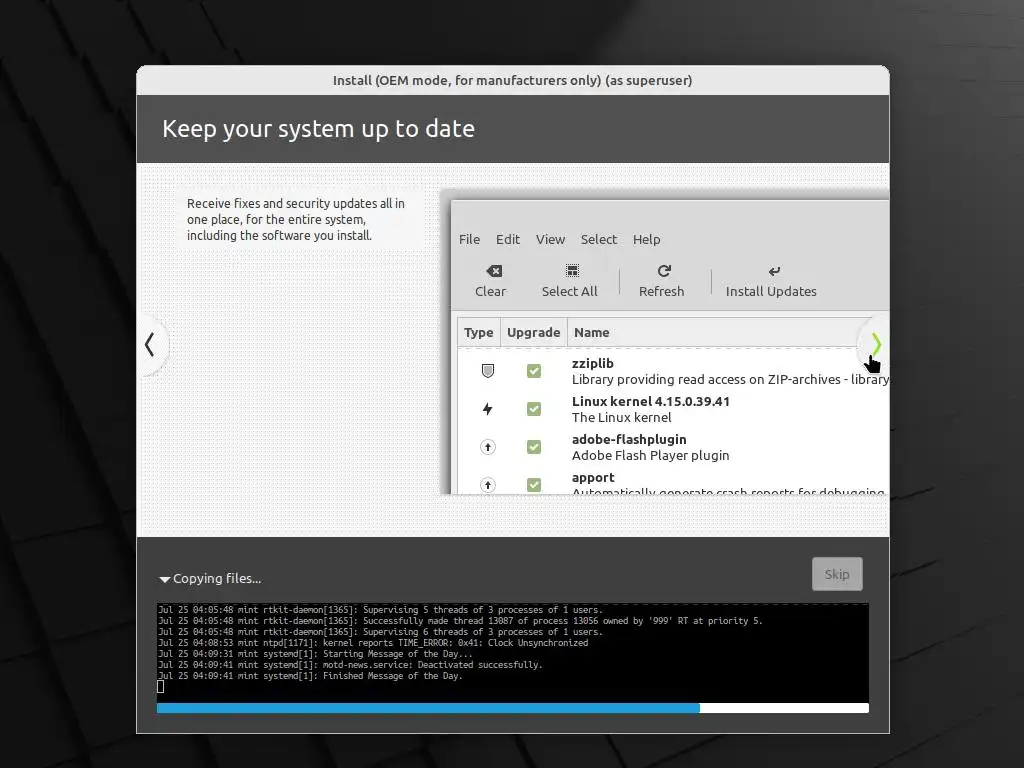Screen dimensions: 1024x768
Task: Select the 'Linux kernel 4.15.0.39.41' entry
Action: (x=650, y=401)
